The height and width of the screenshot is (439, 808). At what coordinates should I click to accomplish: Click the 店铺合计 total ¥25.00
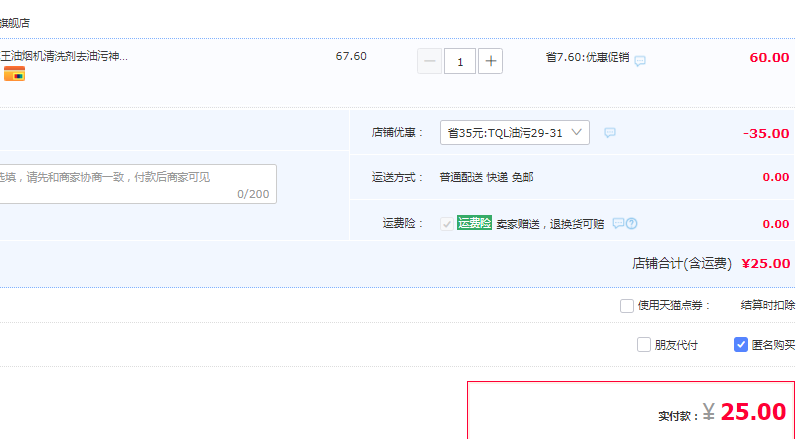(x=766, y=264)
